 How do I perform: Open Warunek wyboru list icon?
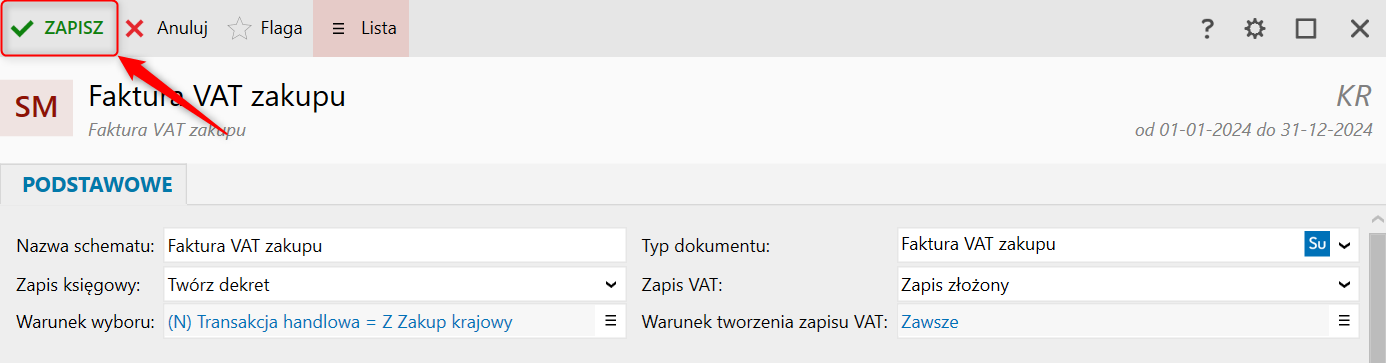(x=609, y=321)
